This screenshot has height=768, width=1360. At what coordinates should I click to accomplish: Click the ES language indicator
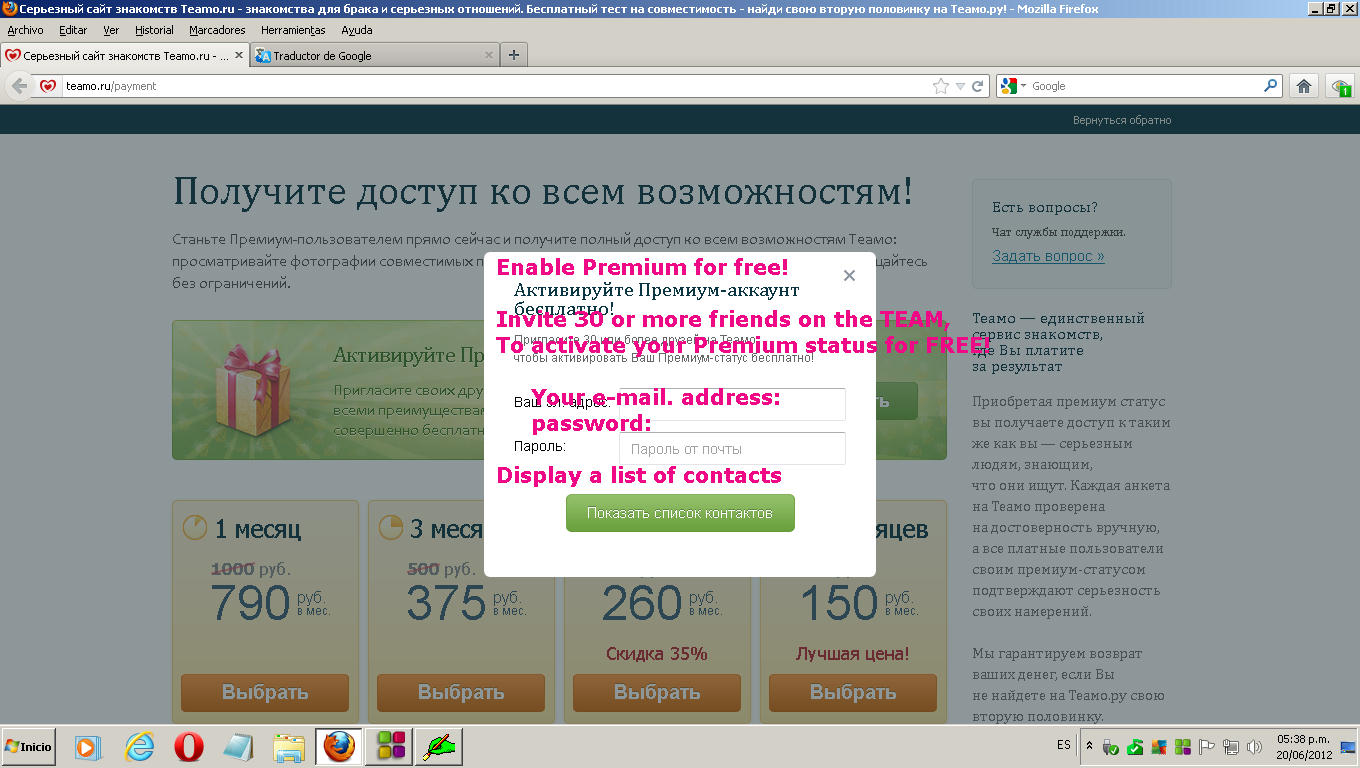1063,745
